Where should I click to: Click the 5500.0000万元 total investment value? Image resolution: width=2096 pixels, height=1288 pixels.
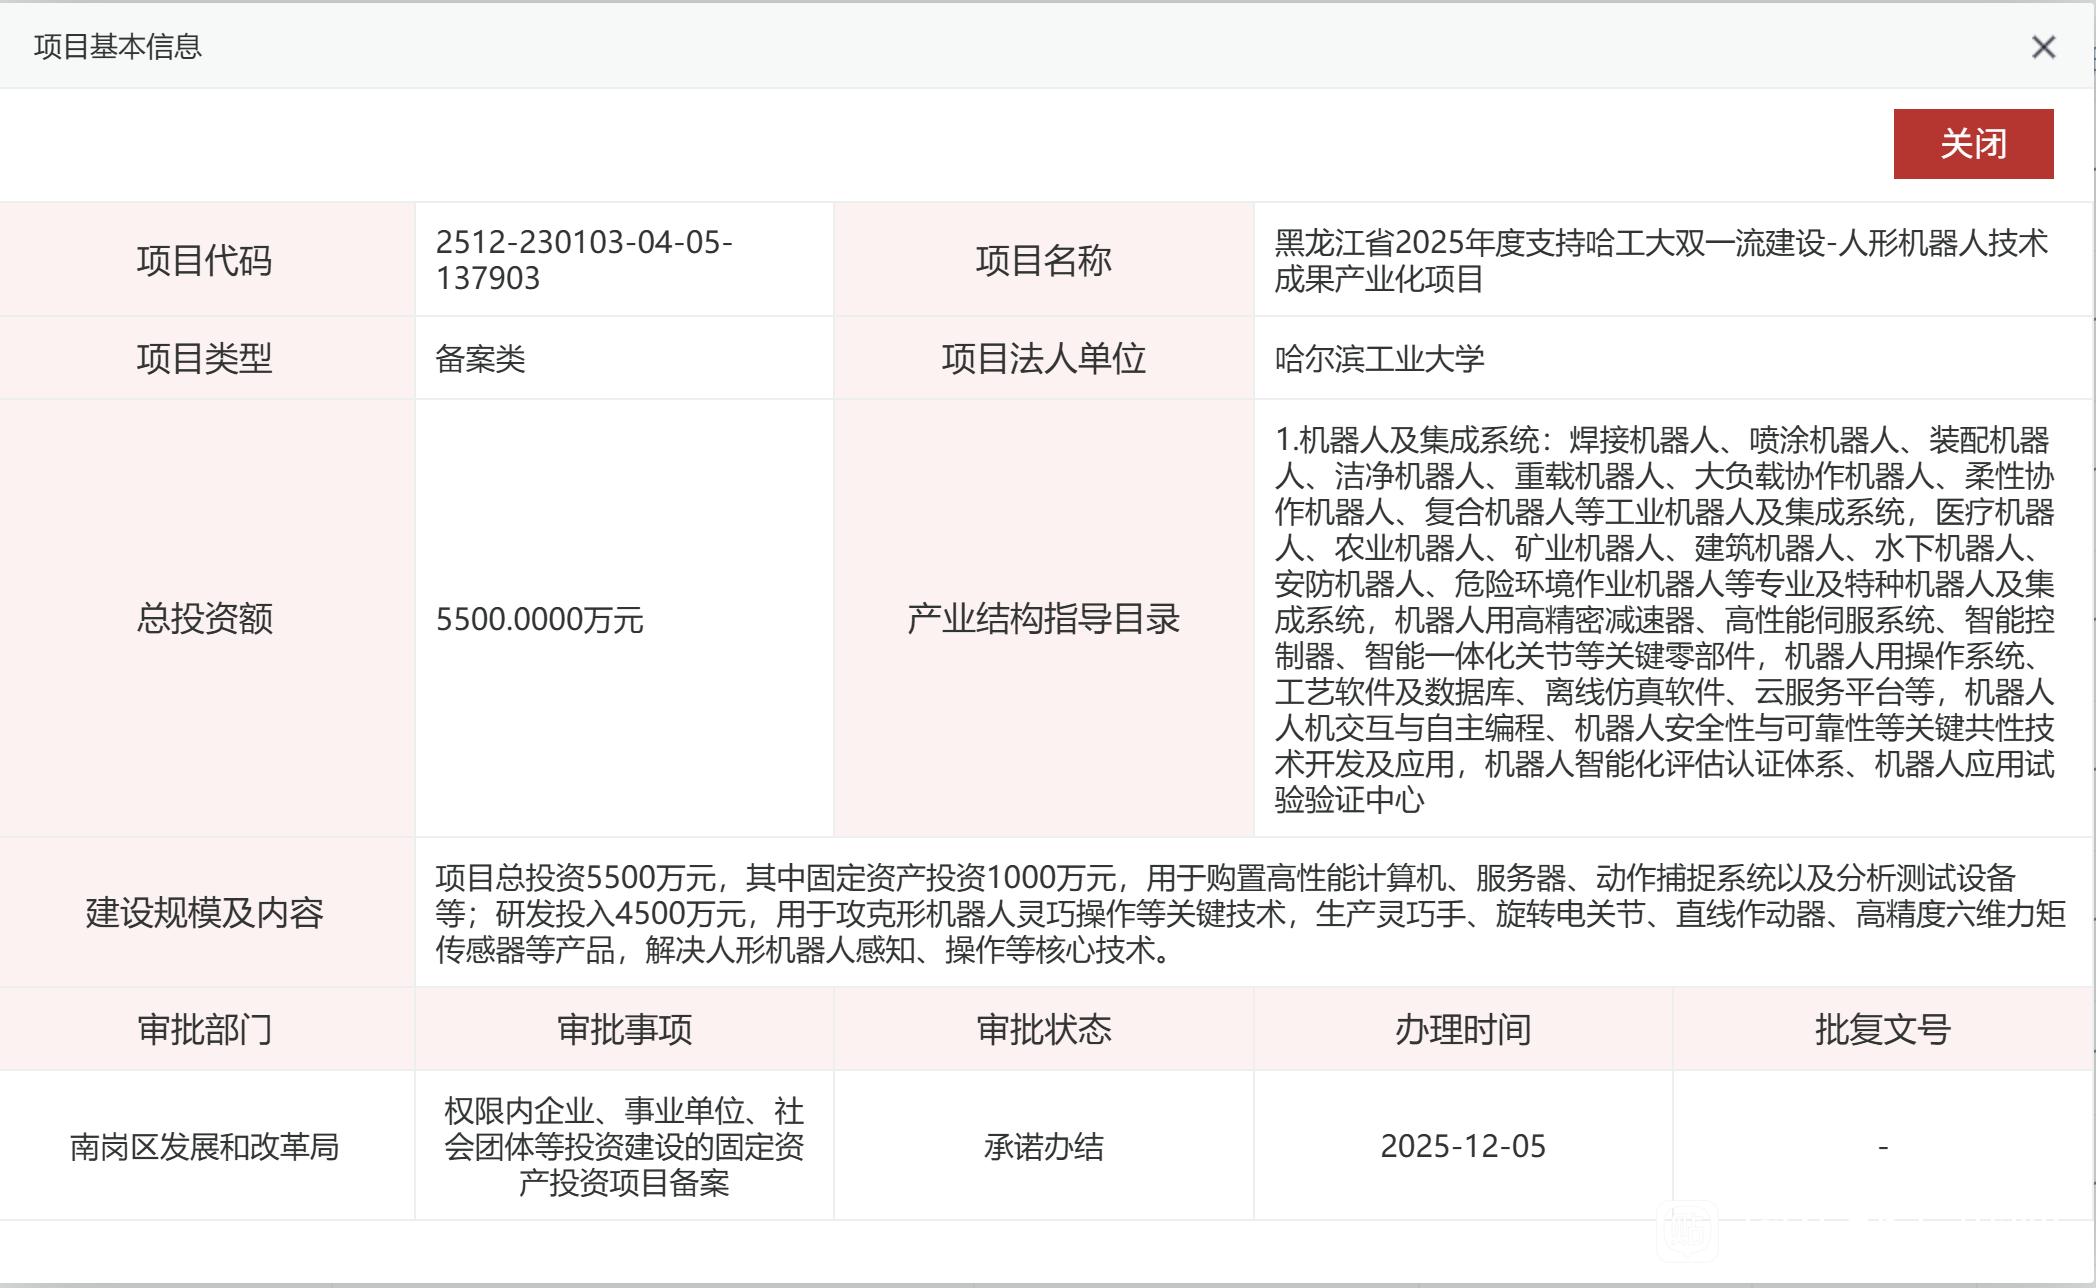point(539,620)
